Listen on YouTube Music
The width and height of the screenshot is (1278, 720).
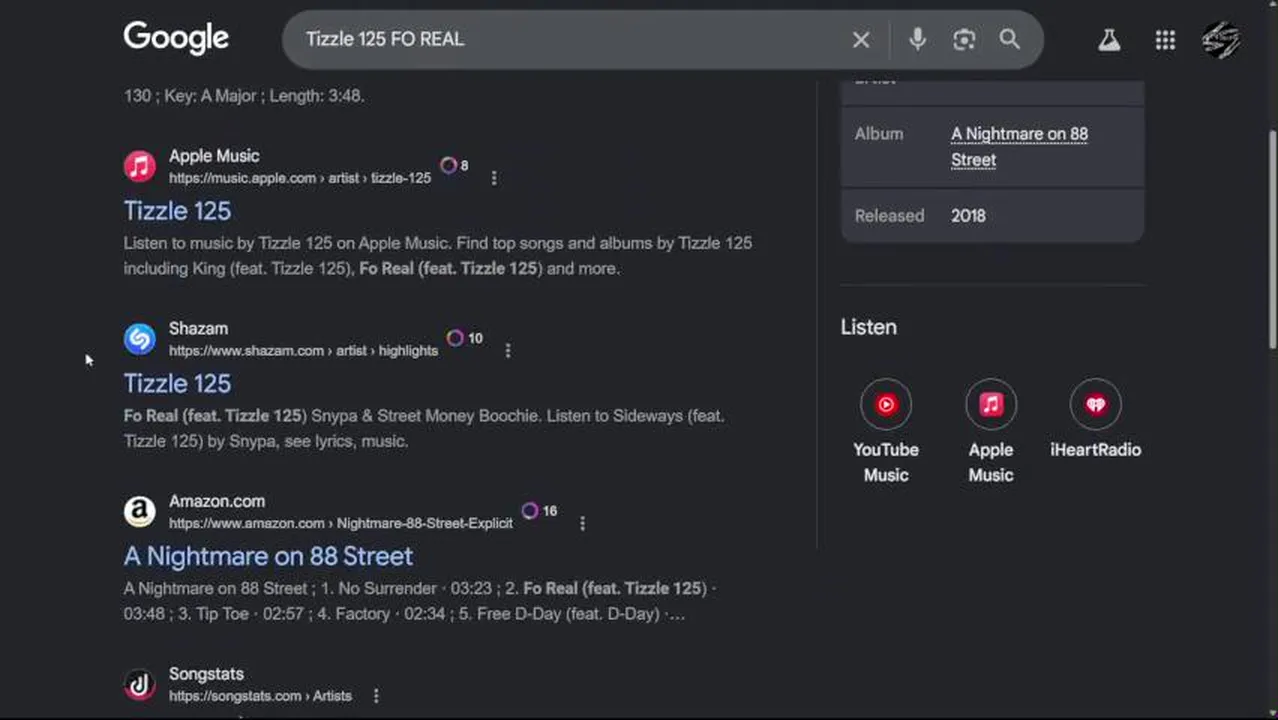point(886,405)
